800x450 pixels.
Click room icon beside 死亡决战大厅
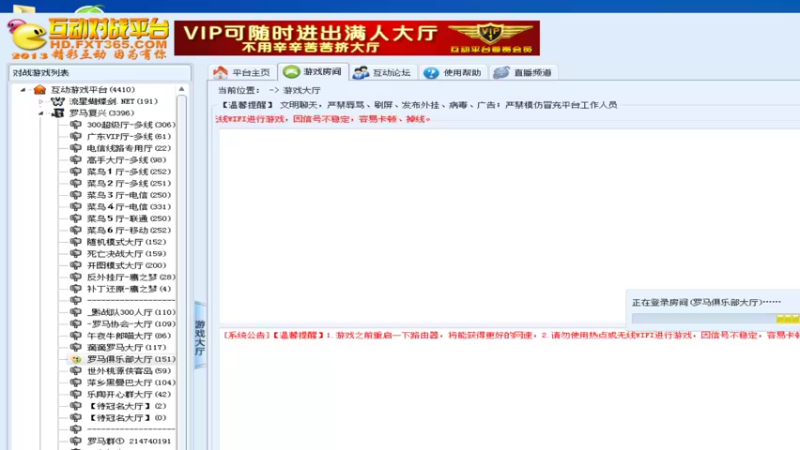[x=76, y=254]
